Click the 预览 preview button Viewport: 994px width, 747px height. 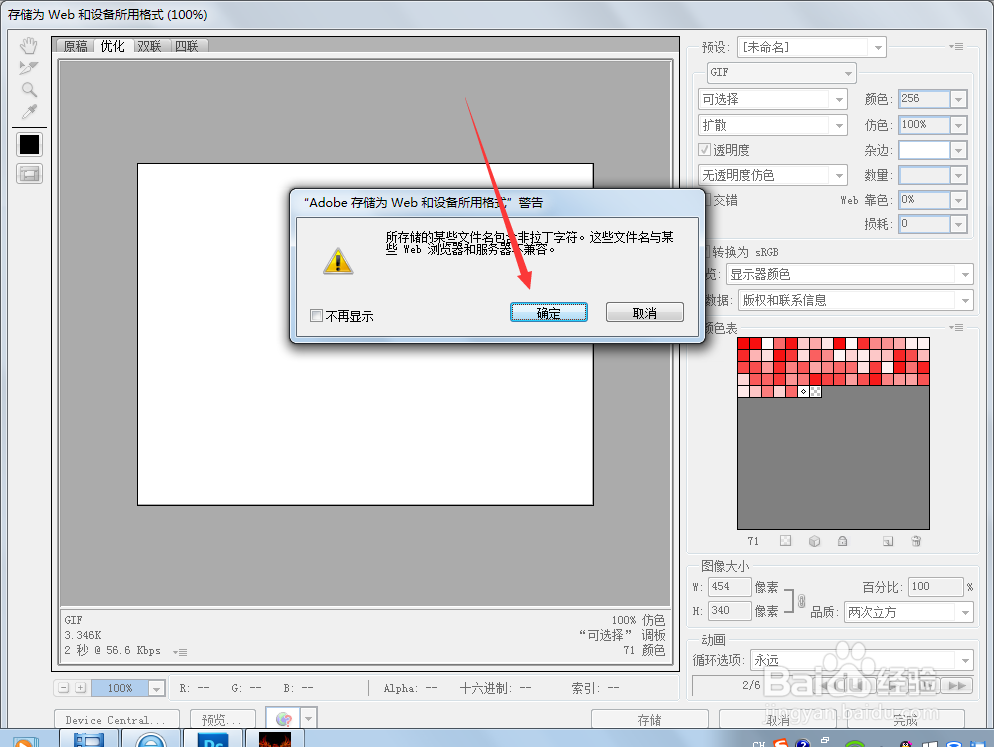[x=223, y=720]
